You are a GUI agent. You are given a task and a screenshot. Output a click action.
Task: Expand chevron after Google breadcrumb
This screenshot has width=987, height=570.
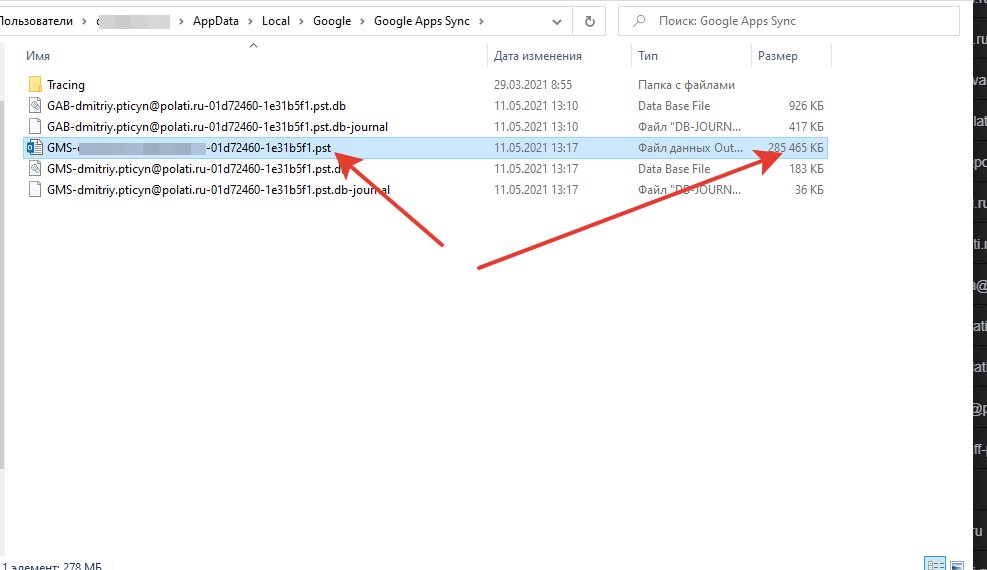(x=362, y=21)
